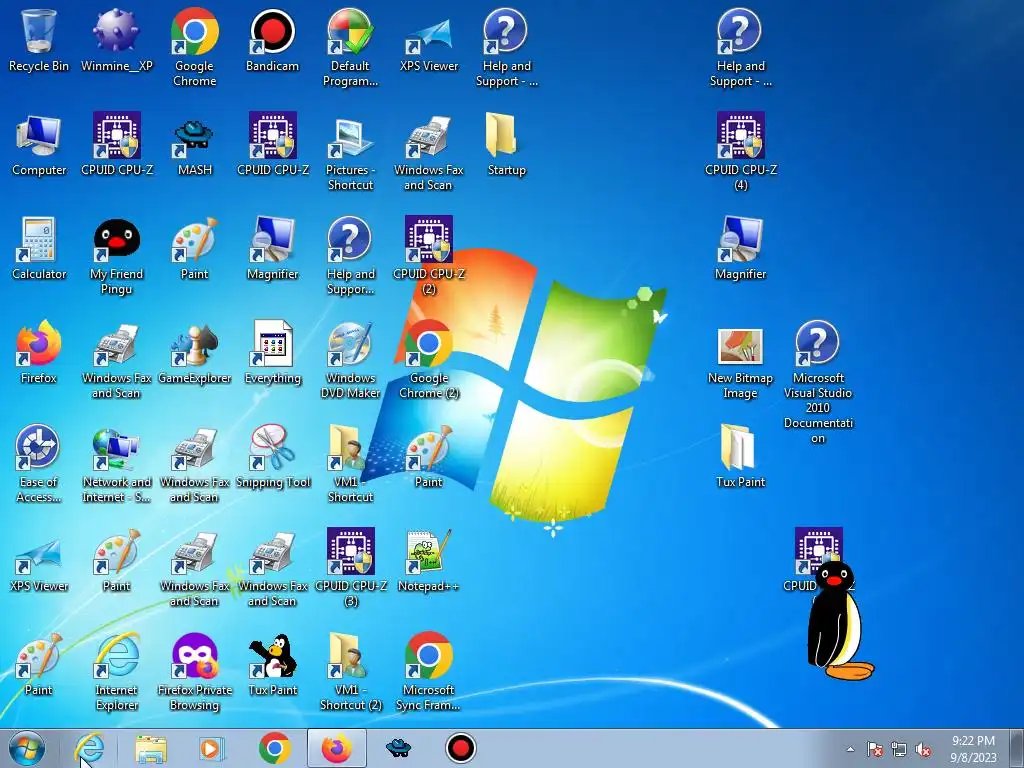The height and width of the screenshot is (768, 1024).
Task: Click the Bandicam record icon in taskbar
Action: 460,748
